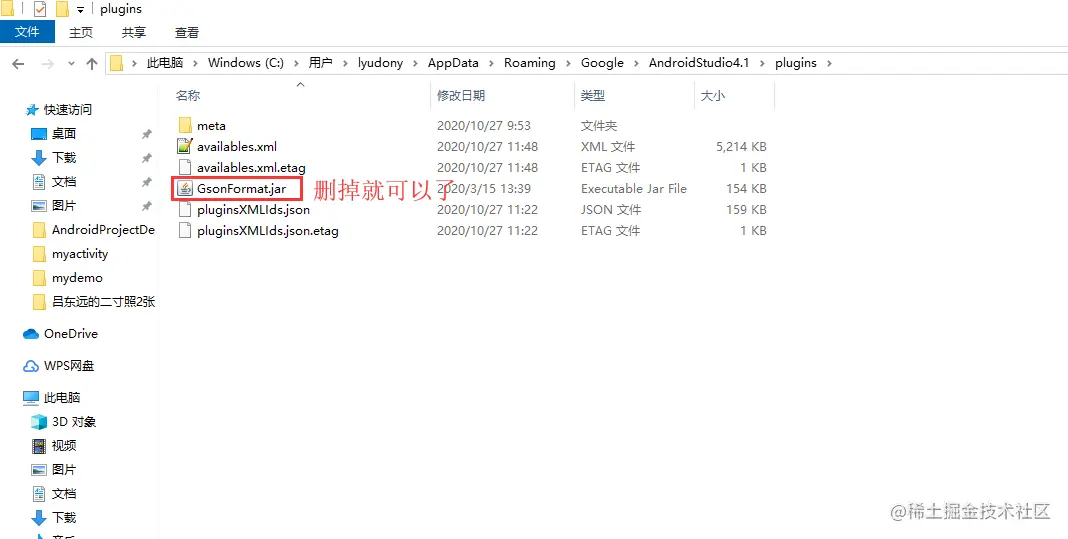Open WPS网盘 in navigation pane
Image resolution: width=1068 pixels, height=539 pixels.
tap(69, 366)
